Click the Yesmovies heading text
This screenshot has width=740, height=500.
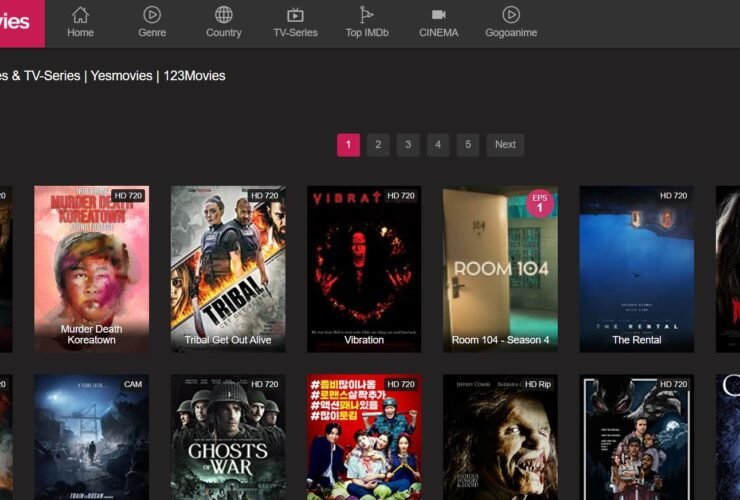(121, 76)
